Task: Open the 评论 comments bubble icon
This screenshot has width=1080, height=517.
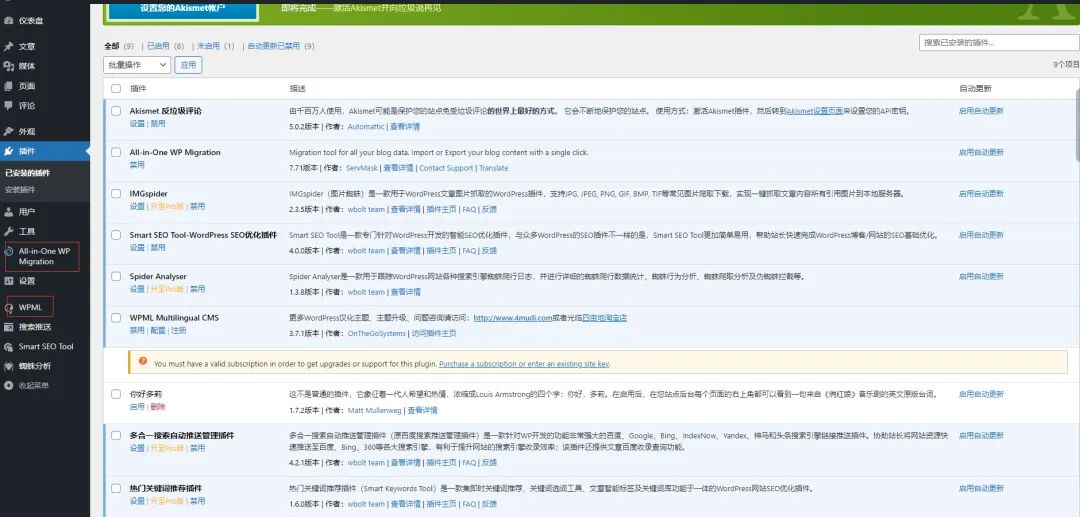Action: (x=8, y=105)
